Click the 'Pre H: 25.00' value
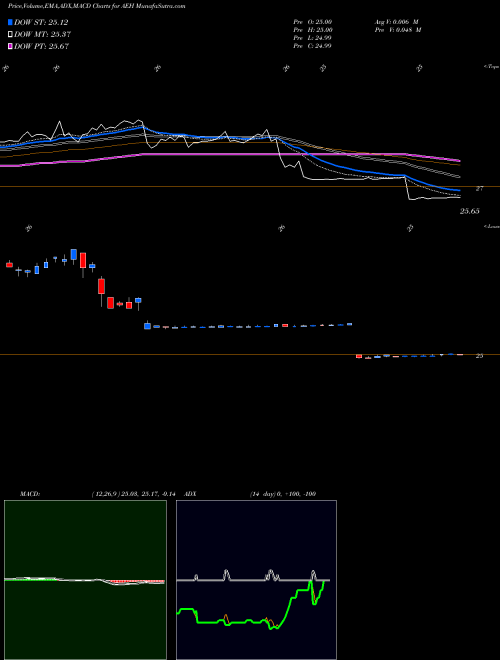Image resolution: width=500 pixels, height=660 pixels. point(313,30)
